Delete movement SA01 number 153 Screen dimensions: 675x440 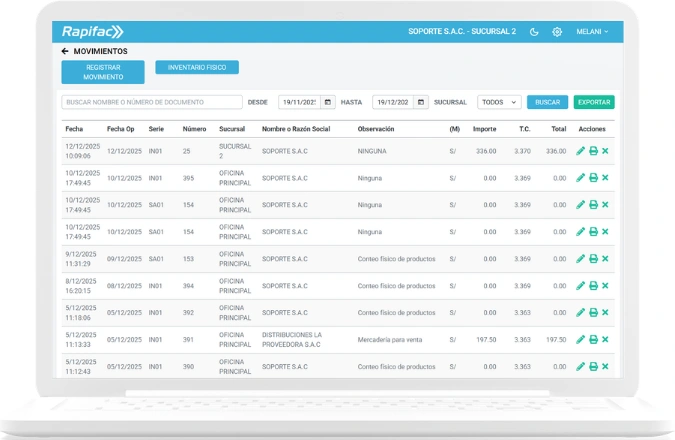[x=605, y=259]
